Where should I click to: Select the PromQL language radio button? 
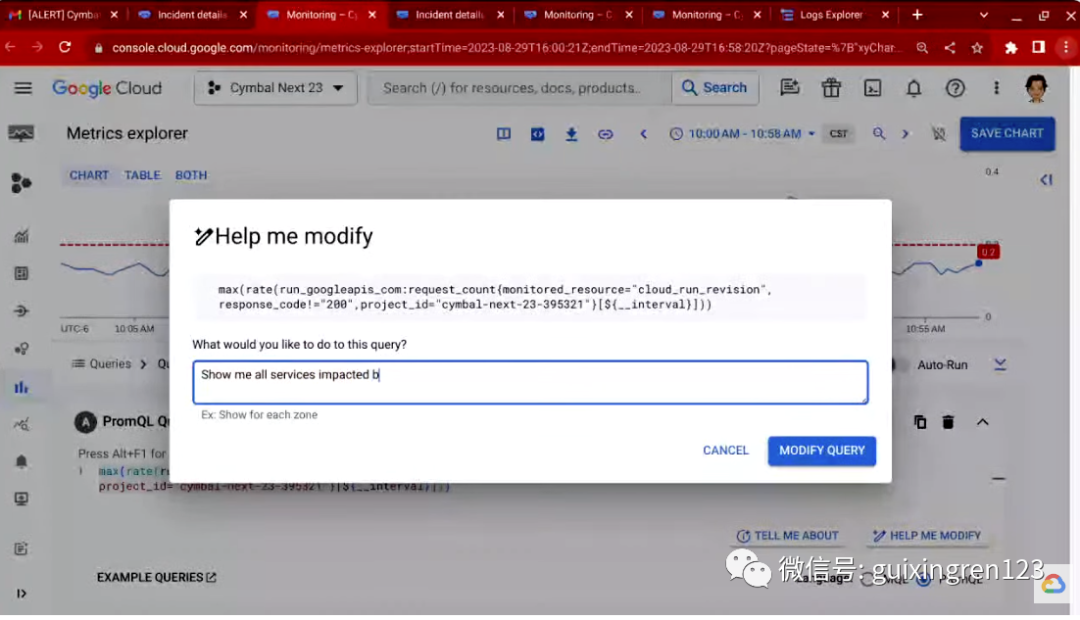coord(923,579)
